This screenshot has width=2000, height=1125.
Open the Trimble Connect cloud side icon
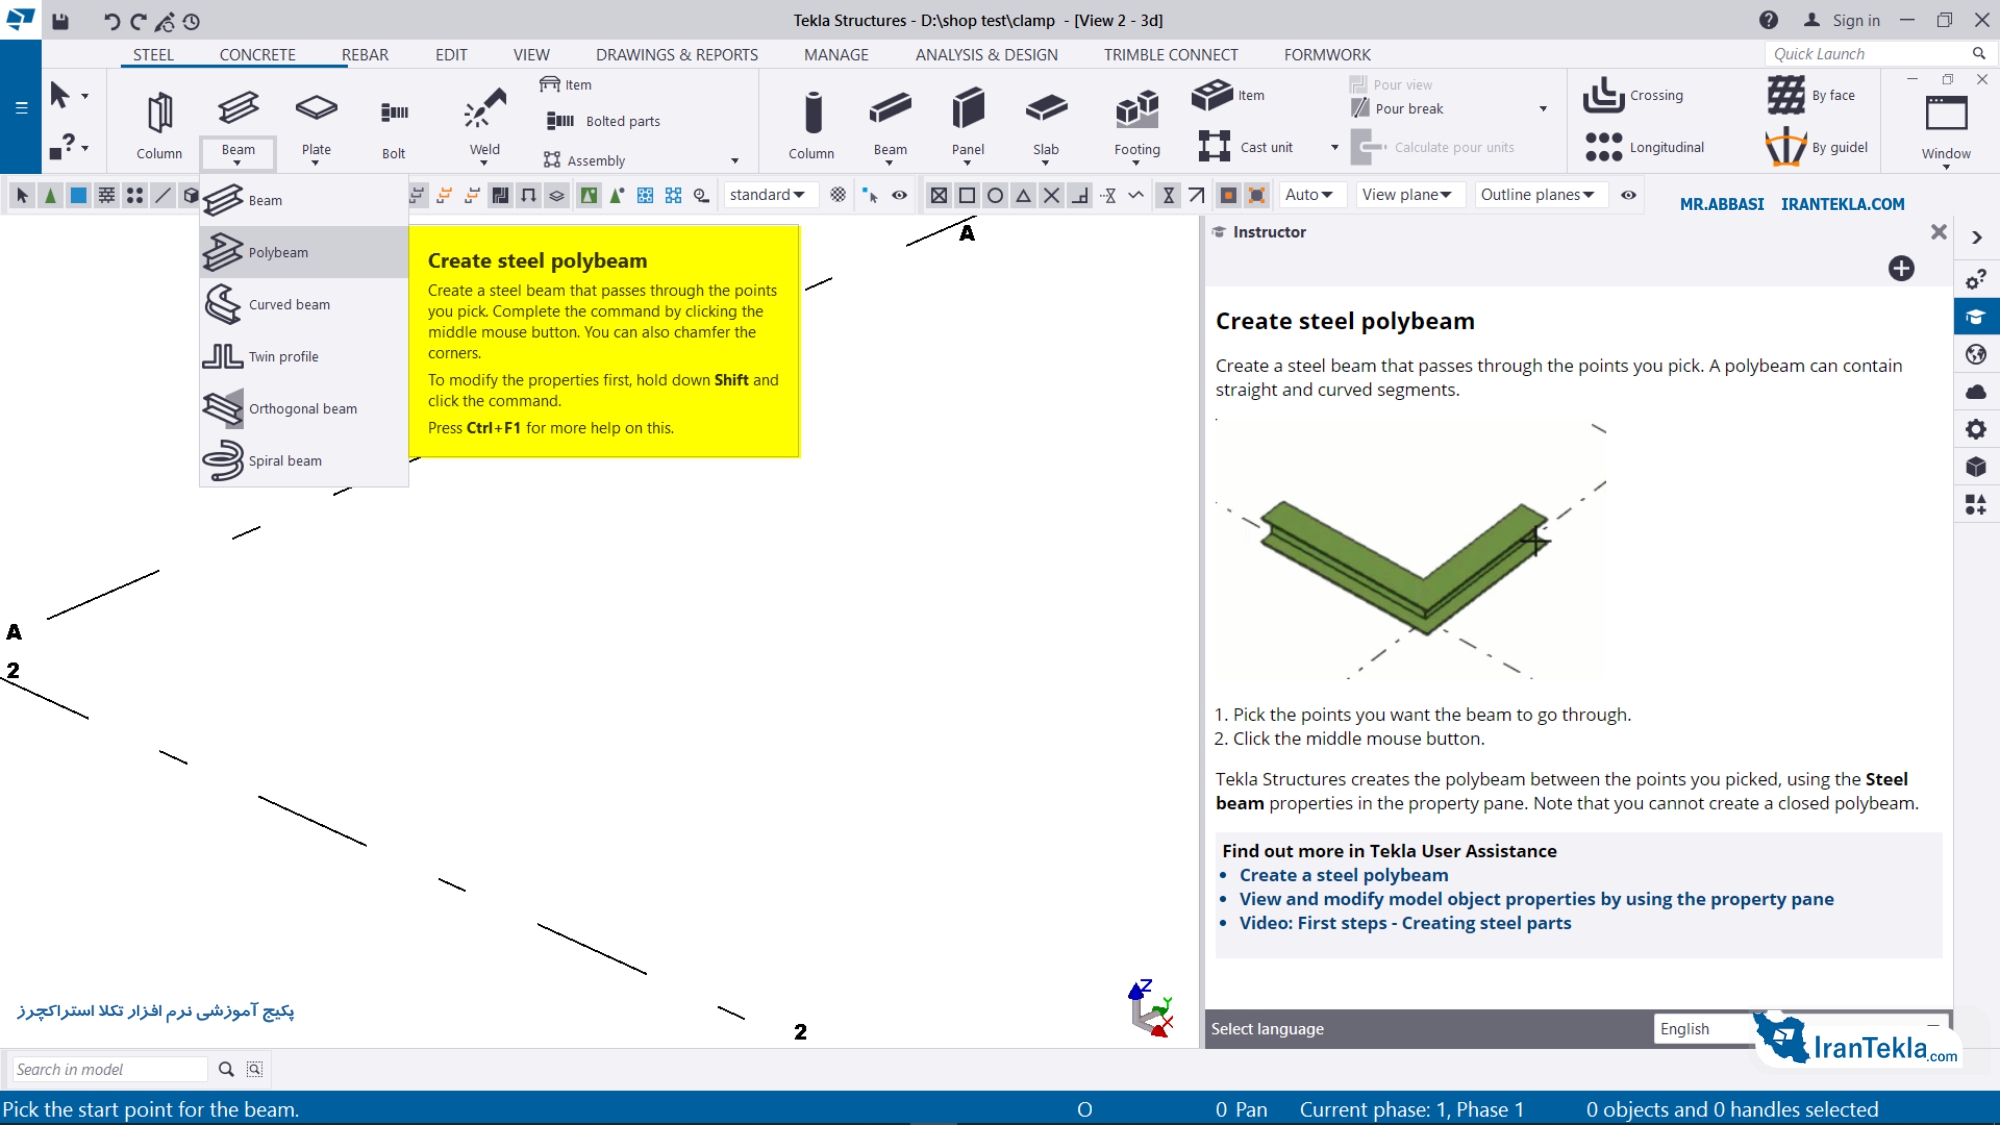(x=1976, y=392)
